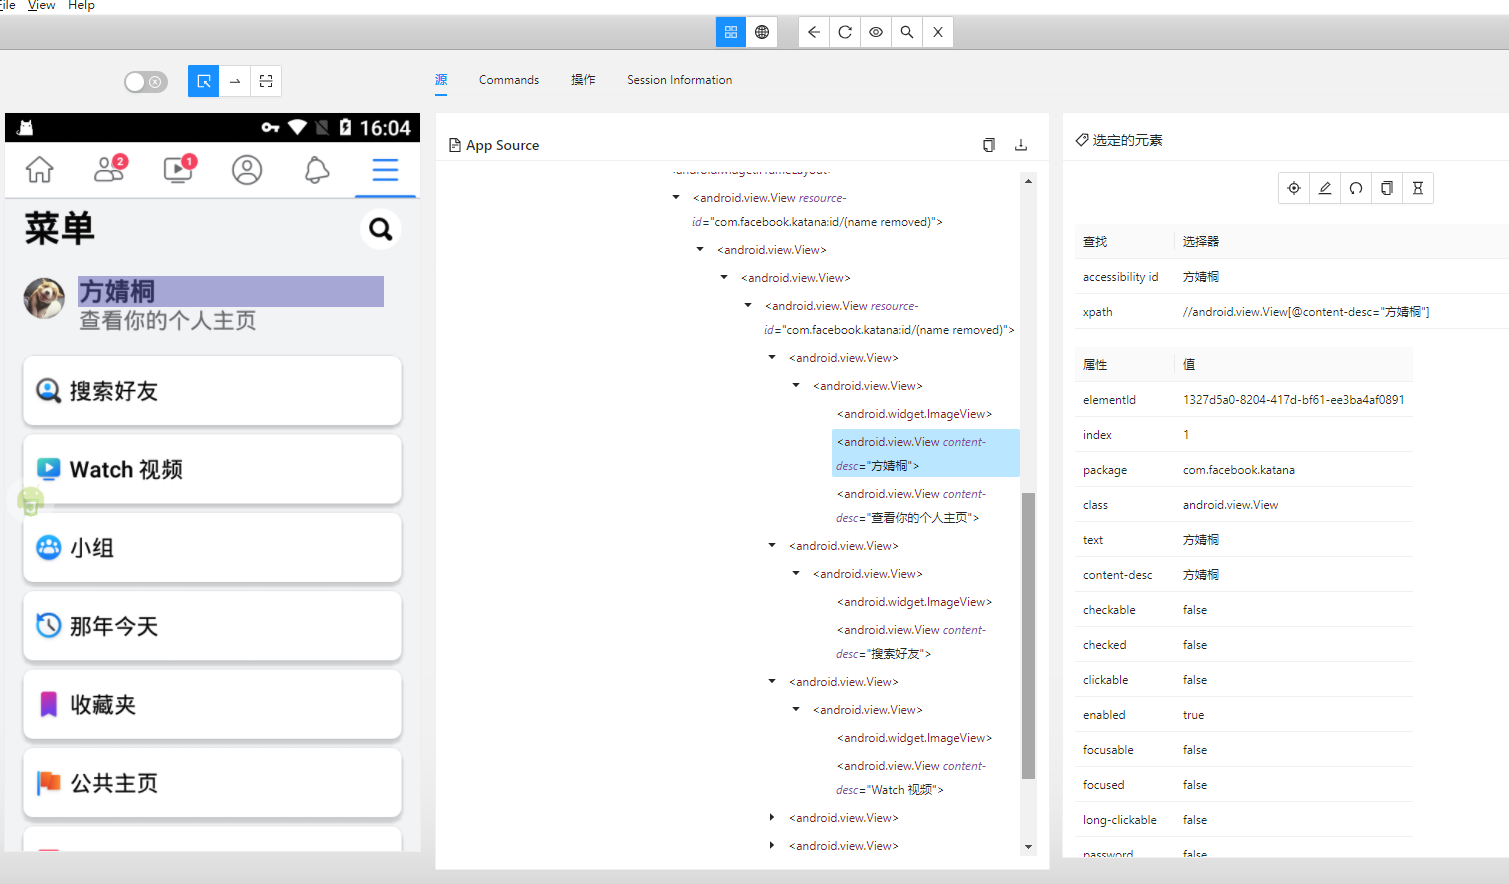
Task: Copy the App Source XML to clipboard
Action: [989, 145]
